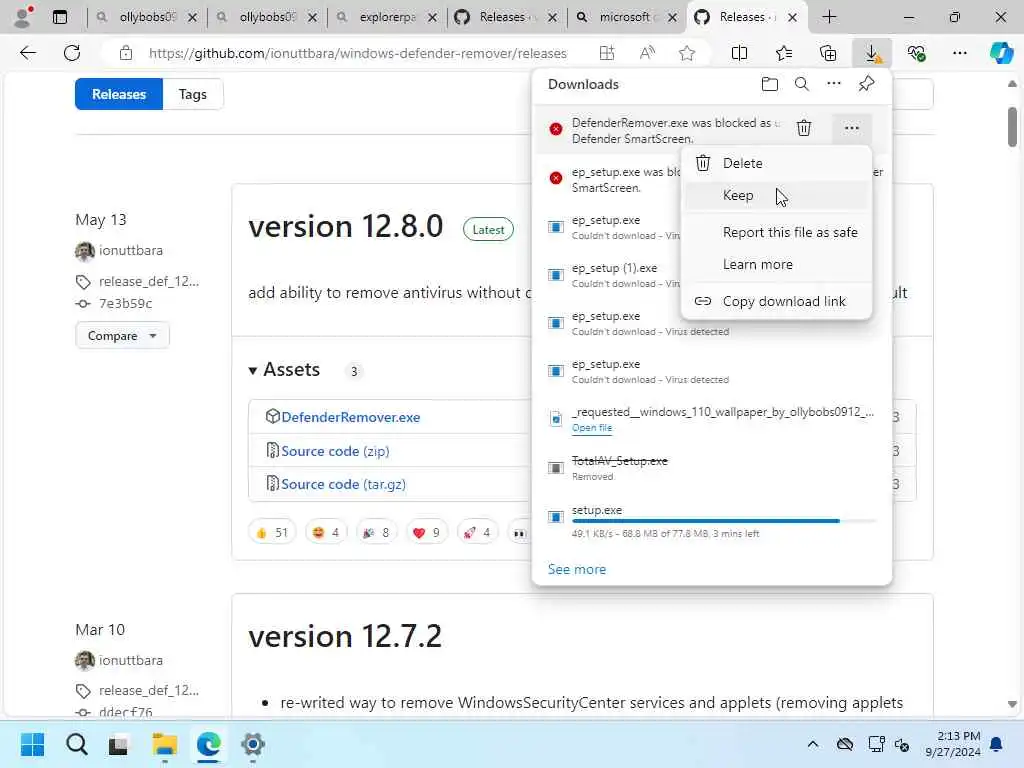Open Settings from taskbar
Viewport: 1024px width, 768px height.
click(253, 744)
